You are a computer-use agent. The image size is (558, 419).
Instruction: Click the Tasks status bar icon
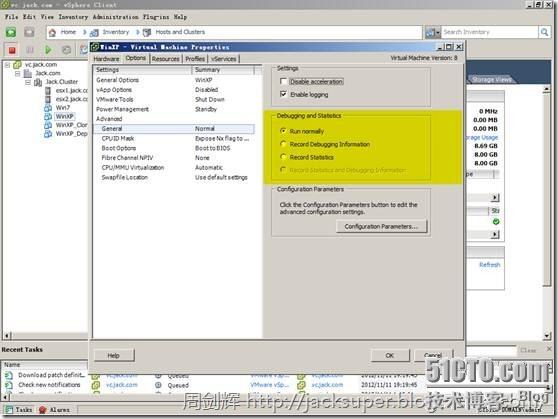tap(9, 410)
